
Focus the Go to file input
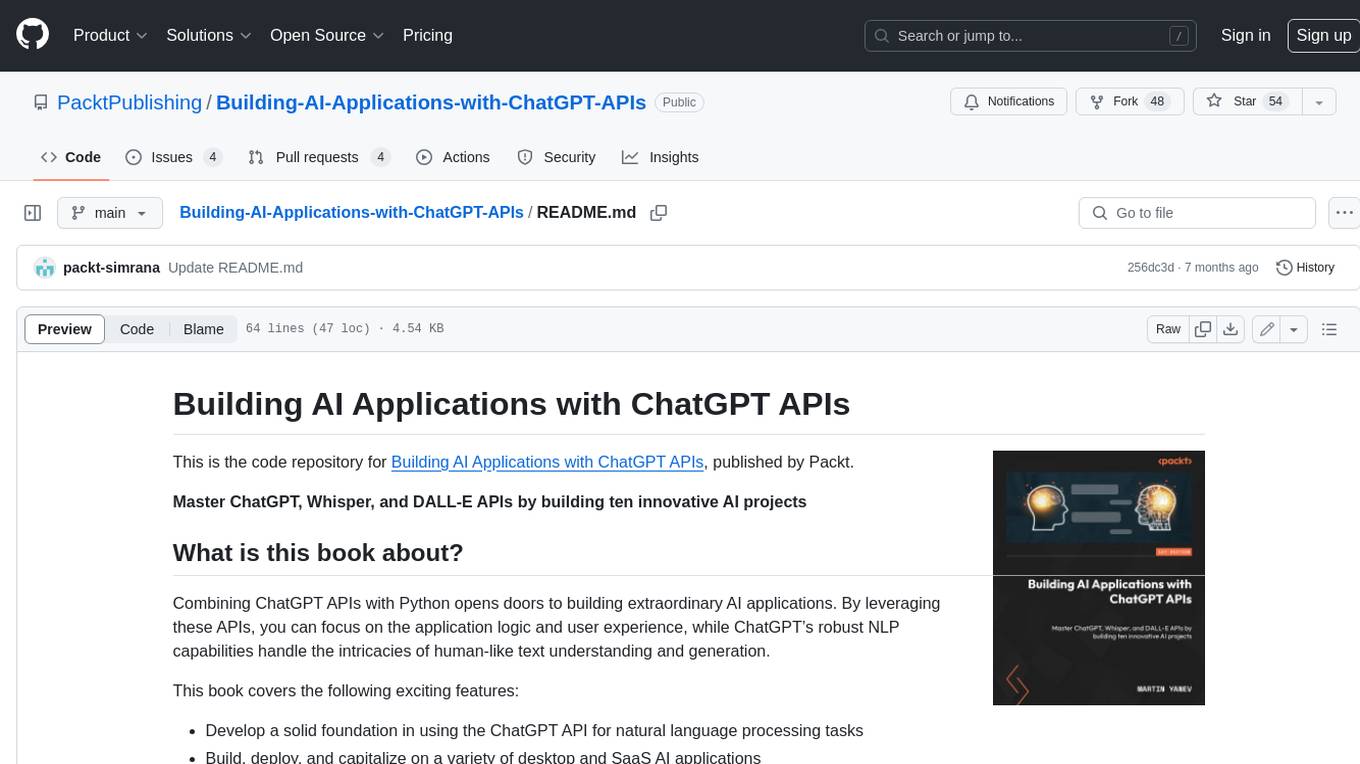point(1197,213)
